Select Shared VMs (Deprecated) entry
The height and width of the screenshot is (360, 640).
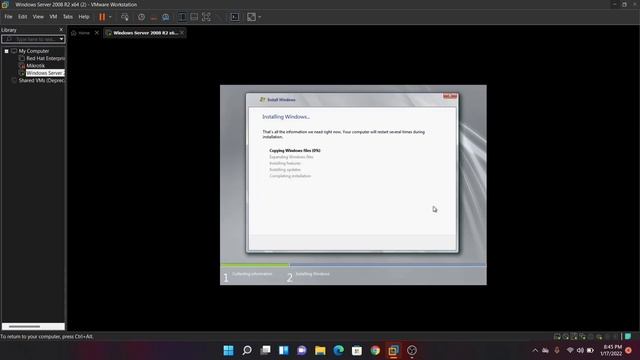pyautogui.click(x=41, y=80)
